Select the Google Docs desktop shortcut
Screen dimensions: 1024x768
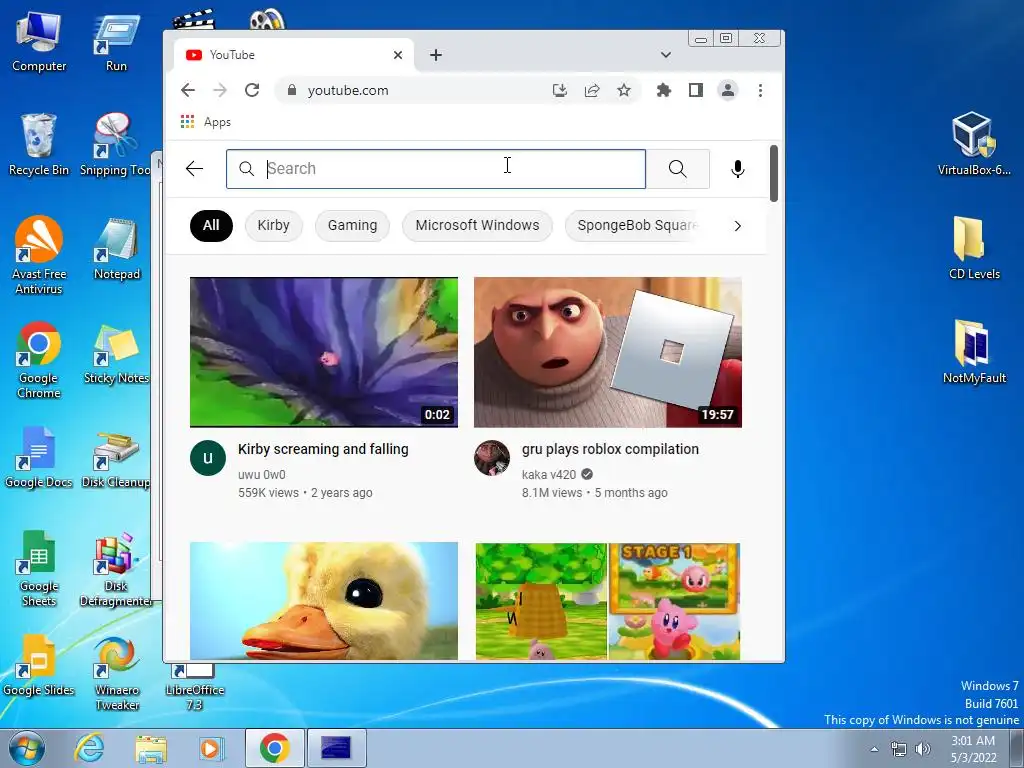click(x=39, y=457)
